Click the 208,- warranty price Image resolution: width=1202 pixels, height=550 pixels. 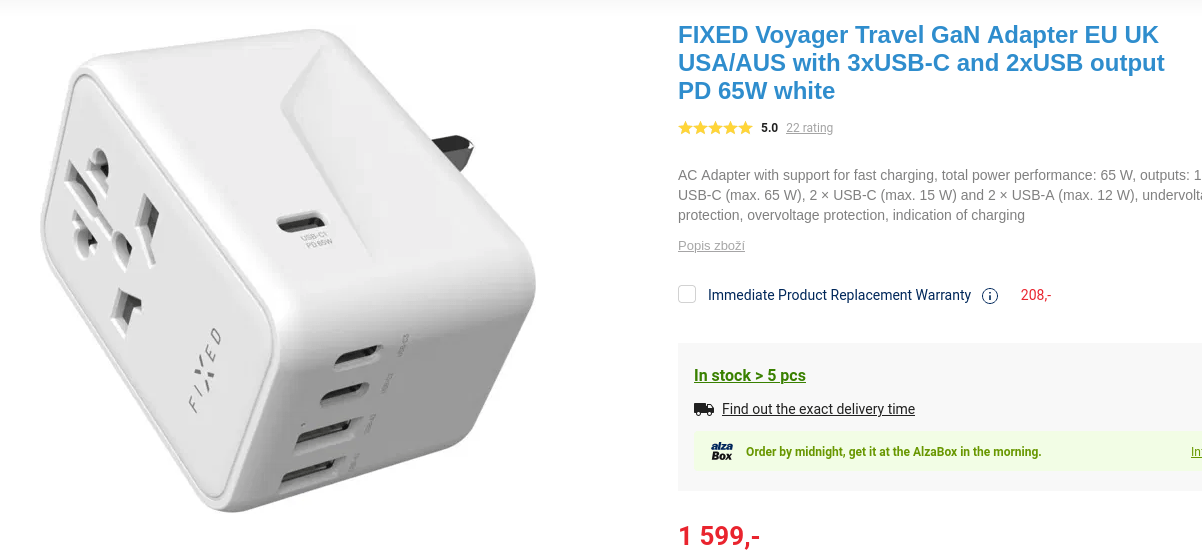click(x=1035, y=295)
